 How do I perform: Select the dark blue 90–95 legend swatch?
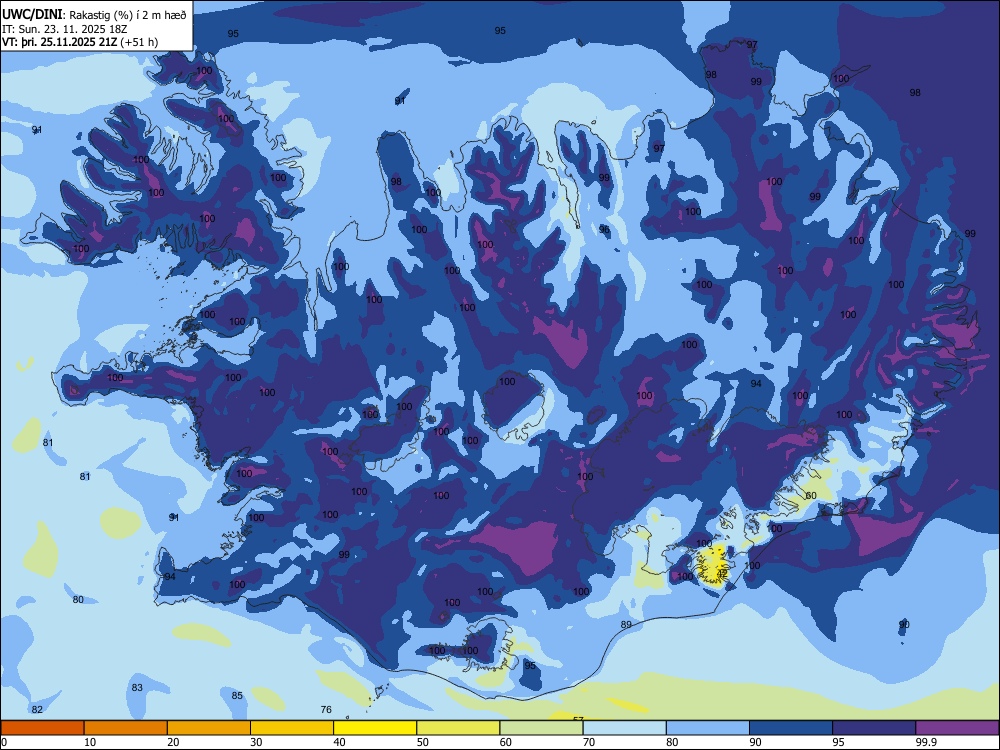791,728
